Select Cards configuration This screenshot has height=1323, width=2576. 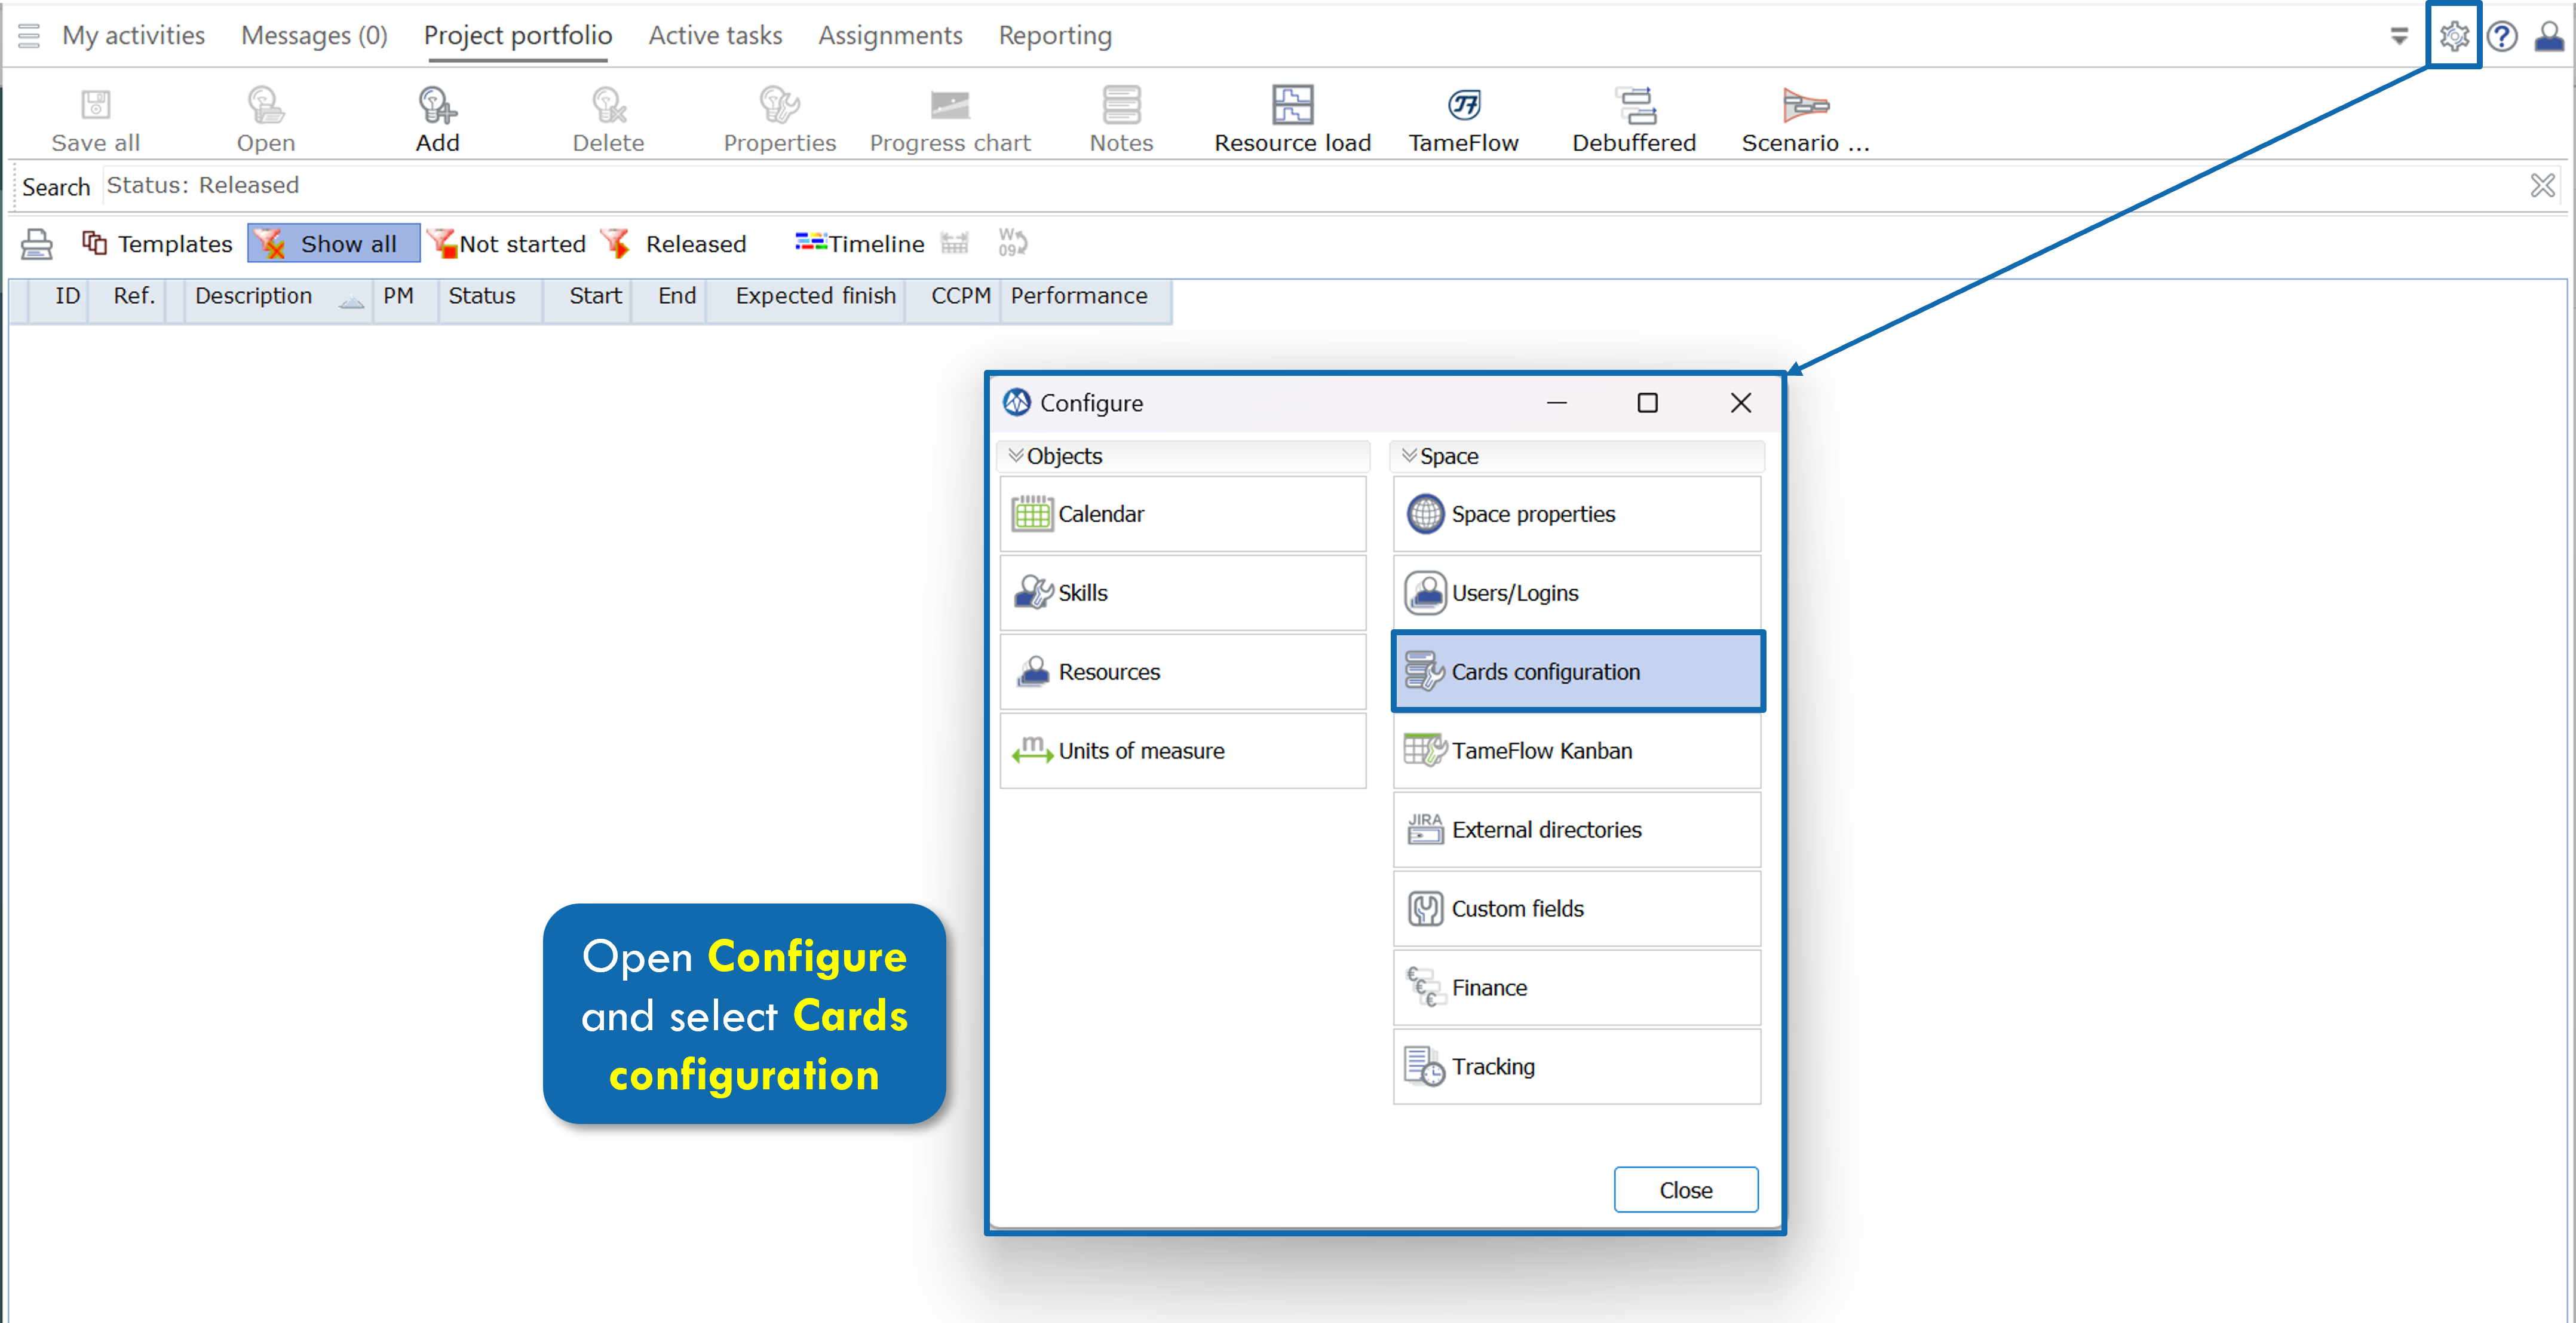(1577, 672)
